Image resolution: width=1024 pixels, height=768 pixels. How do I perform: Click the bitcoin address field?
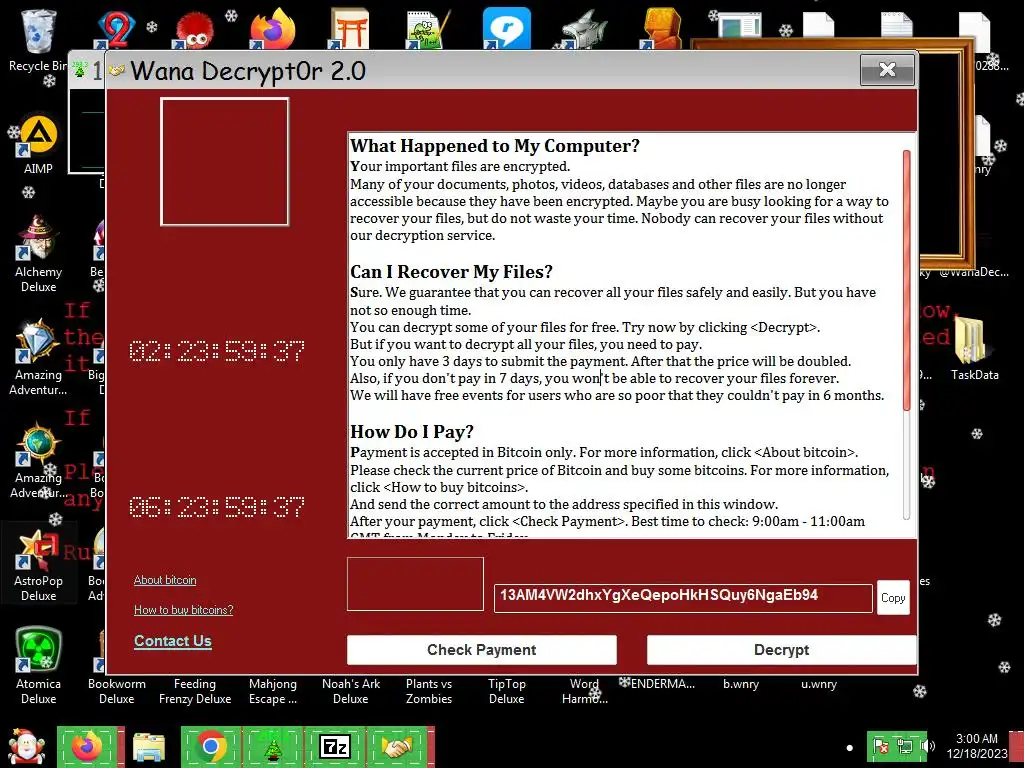point(683,598)
